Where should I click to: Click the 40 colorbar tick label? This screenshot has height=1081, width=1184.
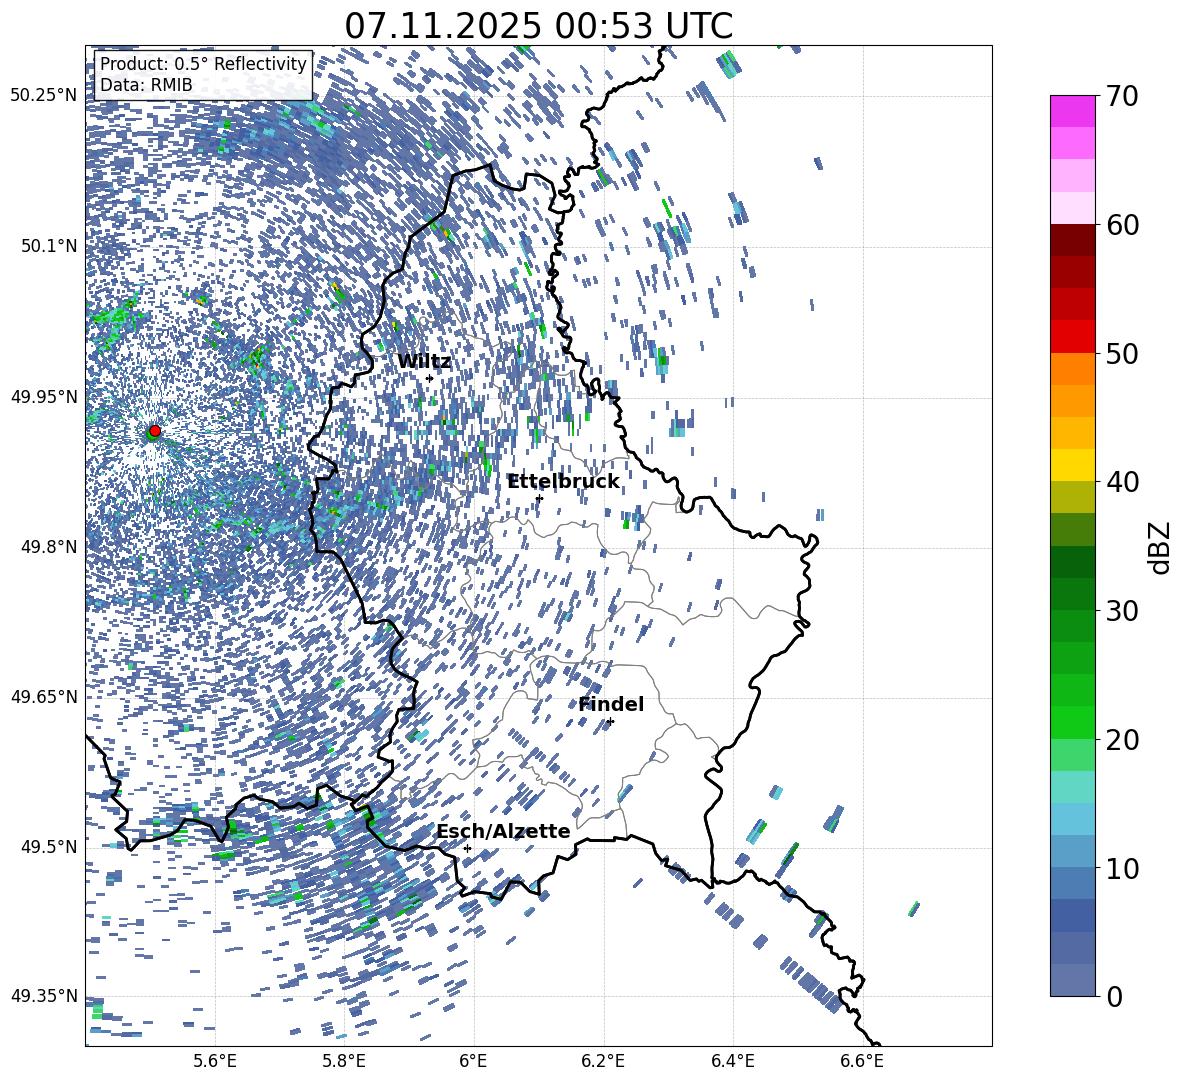pyautogui.click(x=1122, y=482)
